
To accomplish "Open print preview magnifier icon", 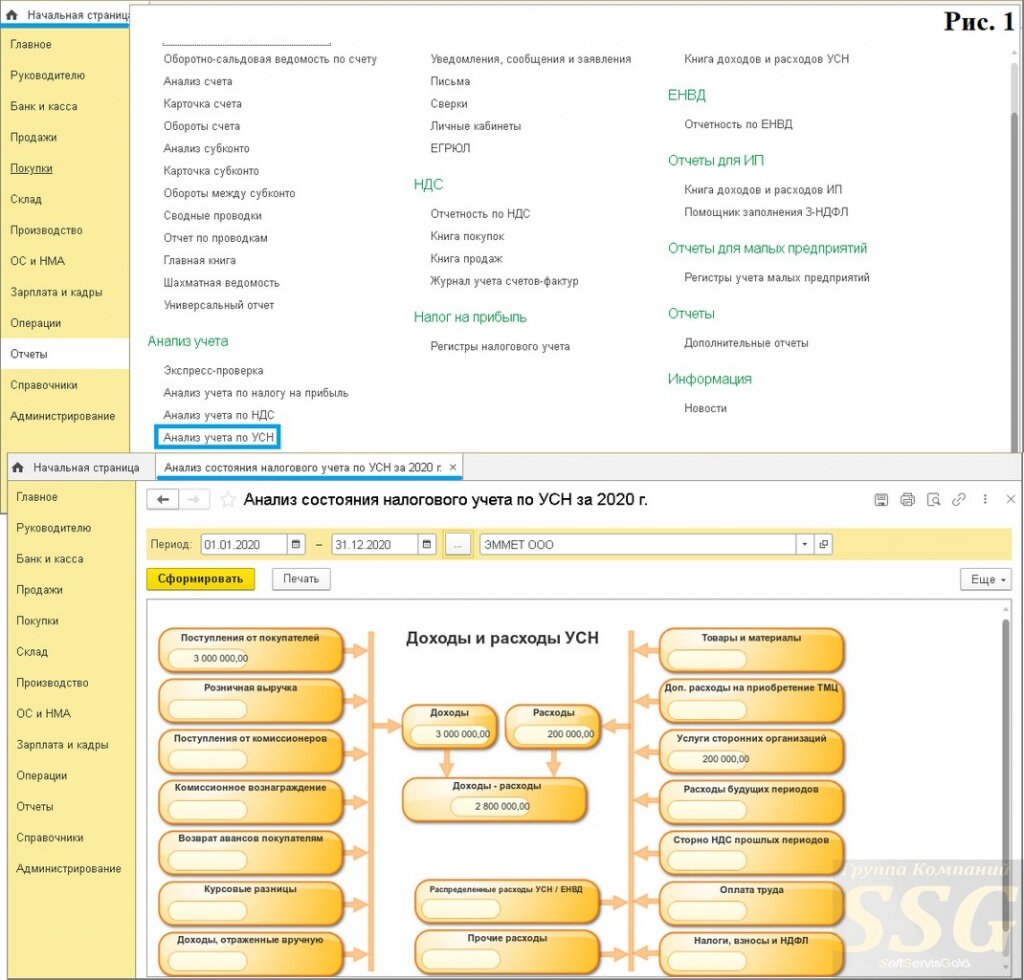I will (x=933, y=500).
